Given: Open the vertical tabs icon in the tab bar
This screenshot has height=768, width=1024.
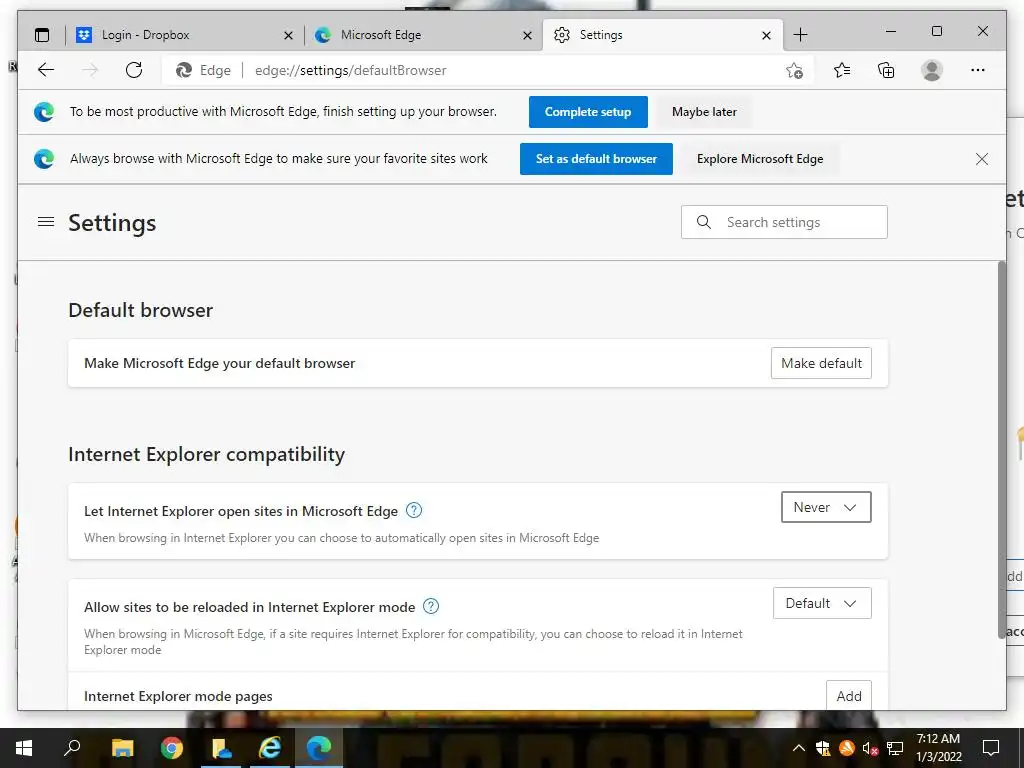Looking at the screenshot, I should [x=42, y=35].
